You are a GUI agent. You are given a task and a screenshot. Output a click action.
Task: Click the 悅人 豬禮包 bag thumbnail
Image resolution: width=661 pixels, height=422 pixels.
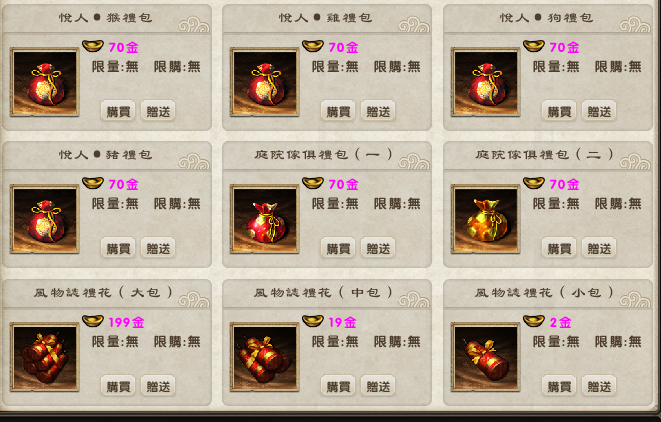(45, 219)
